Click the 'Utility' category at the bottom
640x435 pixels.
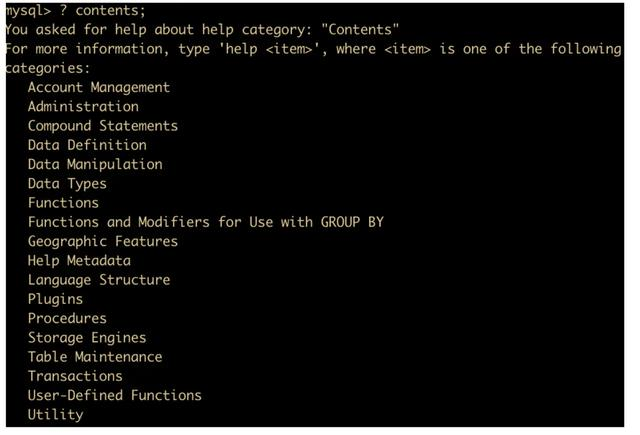pyautogui.click(x=56, y=415)
